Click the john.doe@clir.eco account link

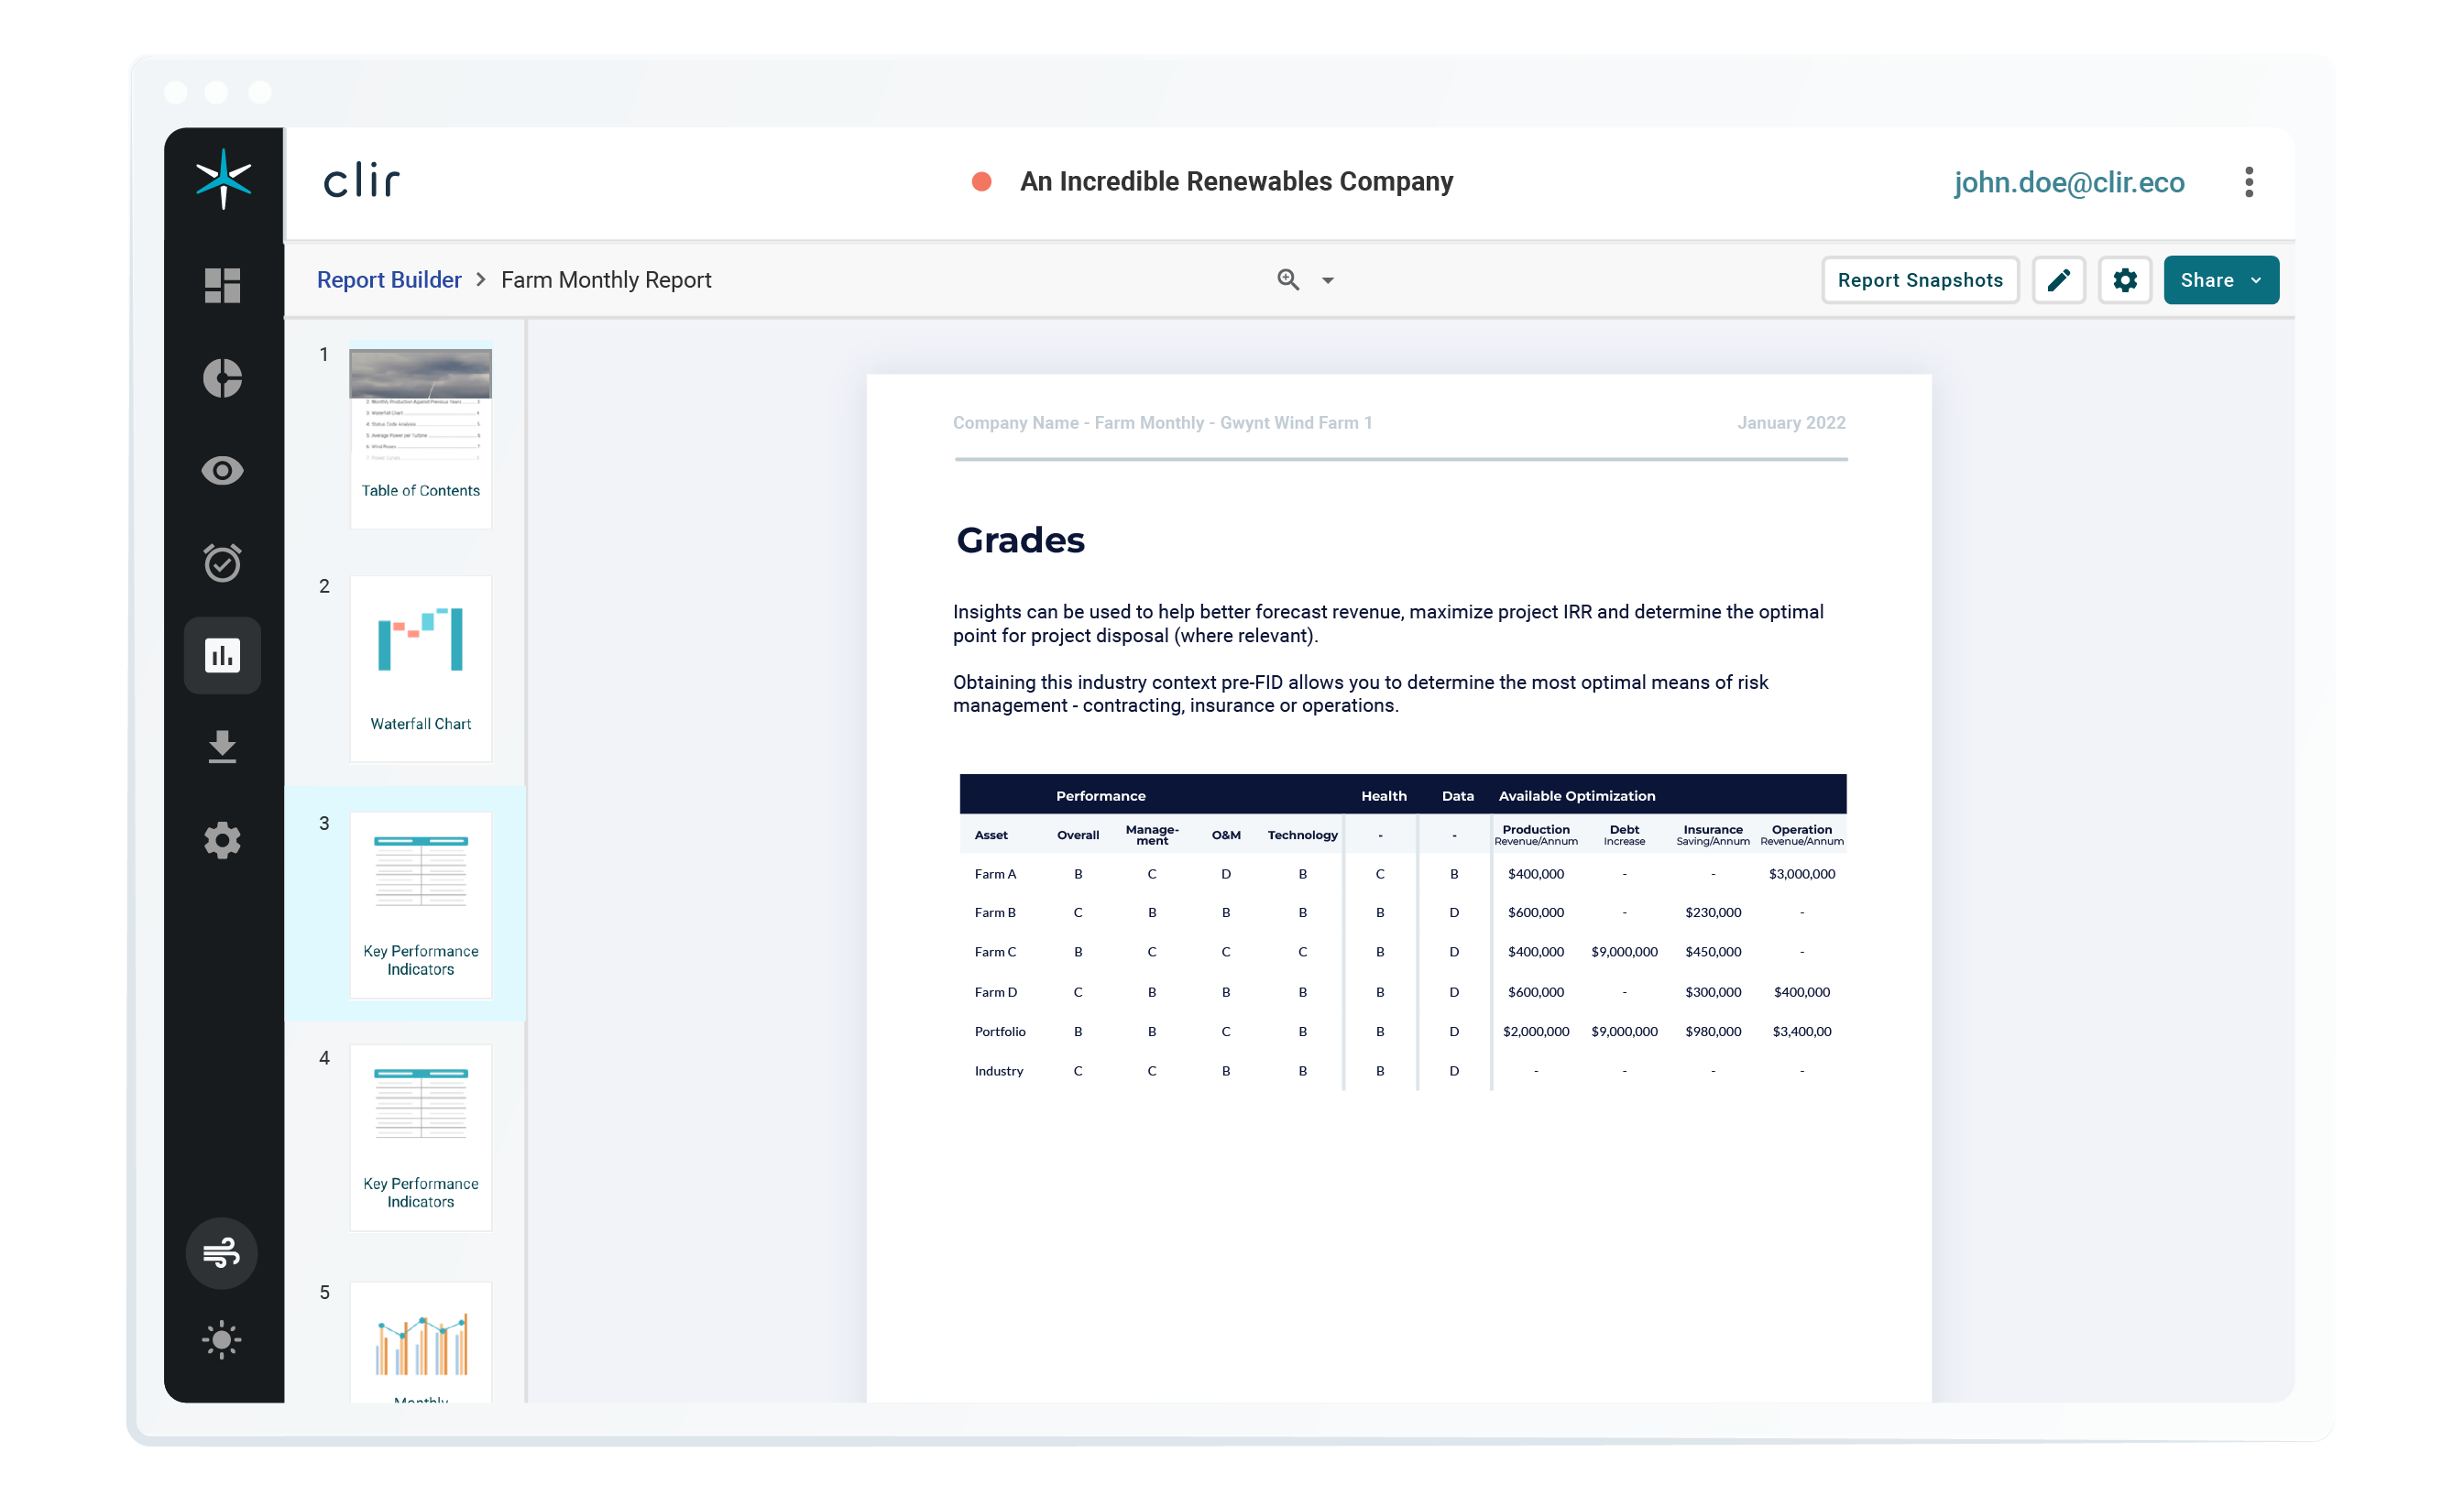(2068, 182)
